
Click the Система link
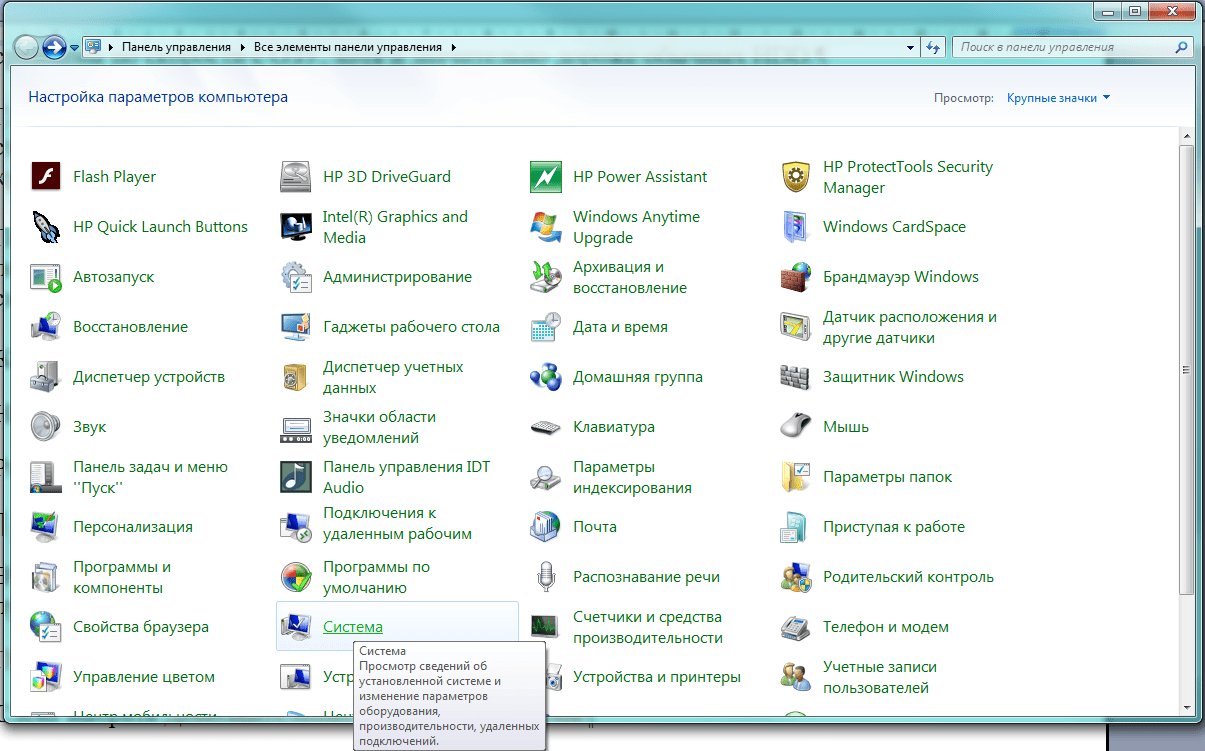(352, 627)
